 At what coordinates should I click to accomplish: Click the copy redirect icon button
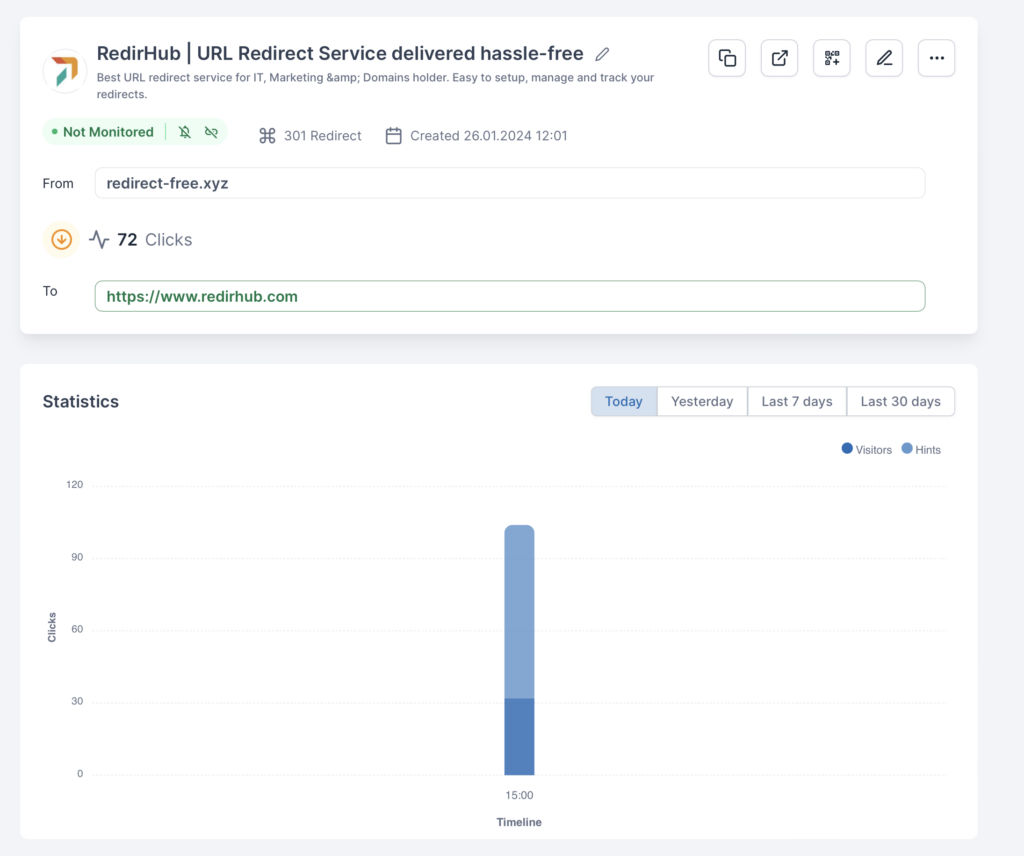(727, 58)
